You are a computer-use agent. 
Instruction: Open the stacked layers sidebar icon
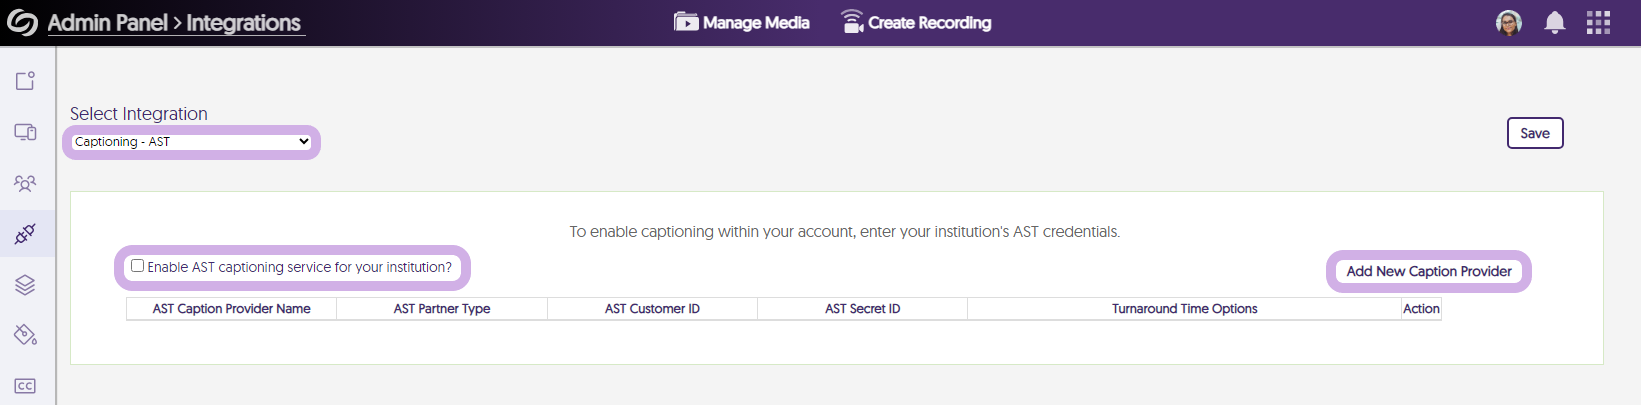point(25,285)
